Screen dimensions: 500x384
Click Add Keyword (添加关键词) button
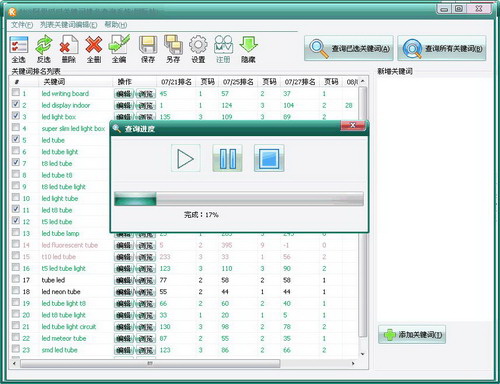(412, 334)
